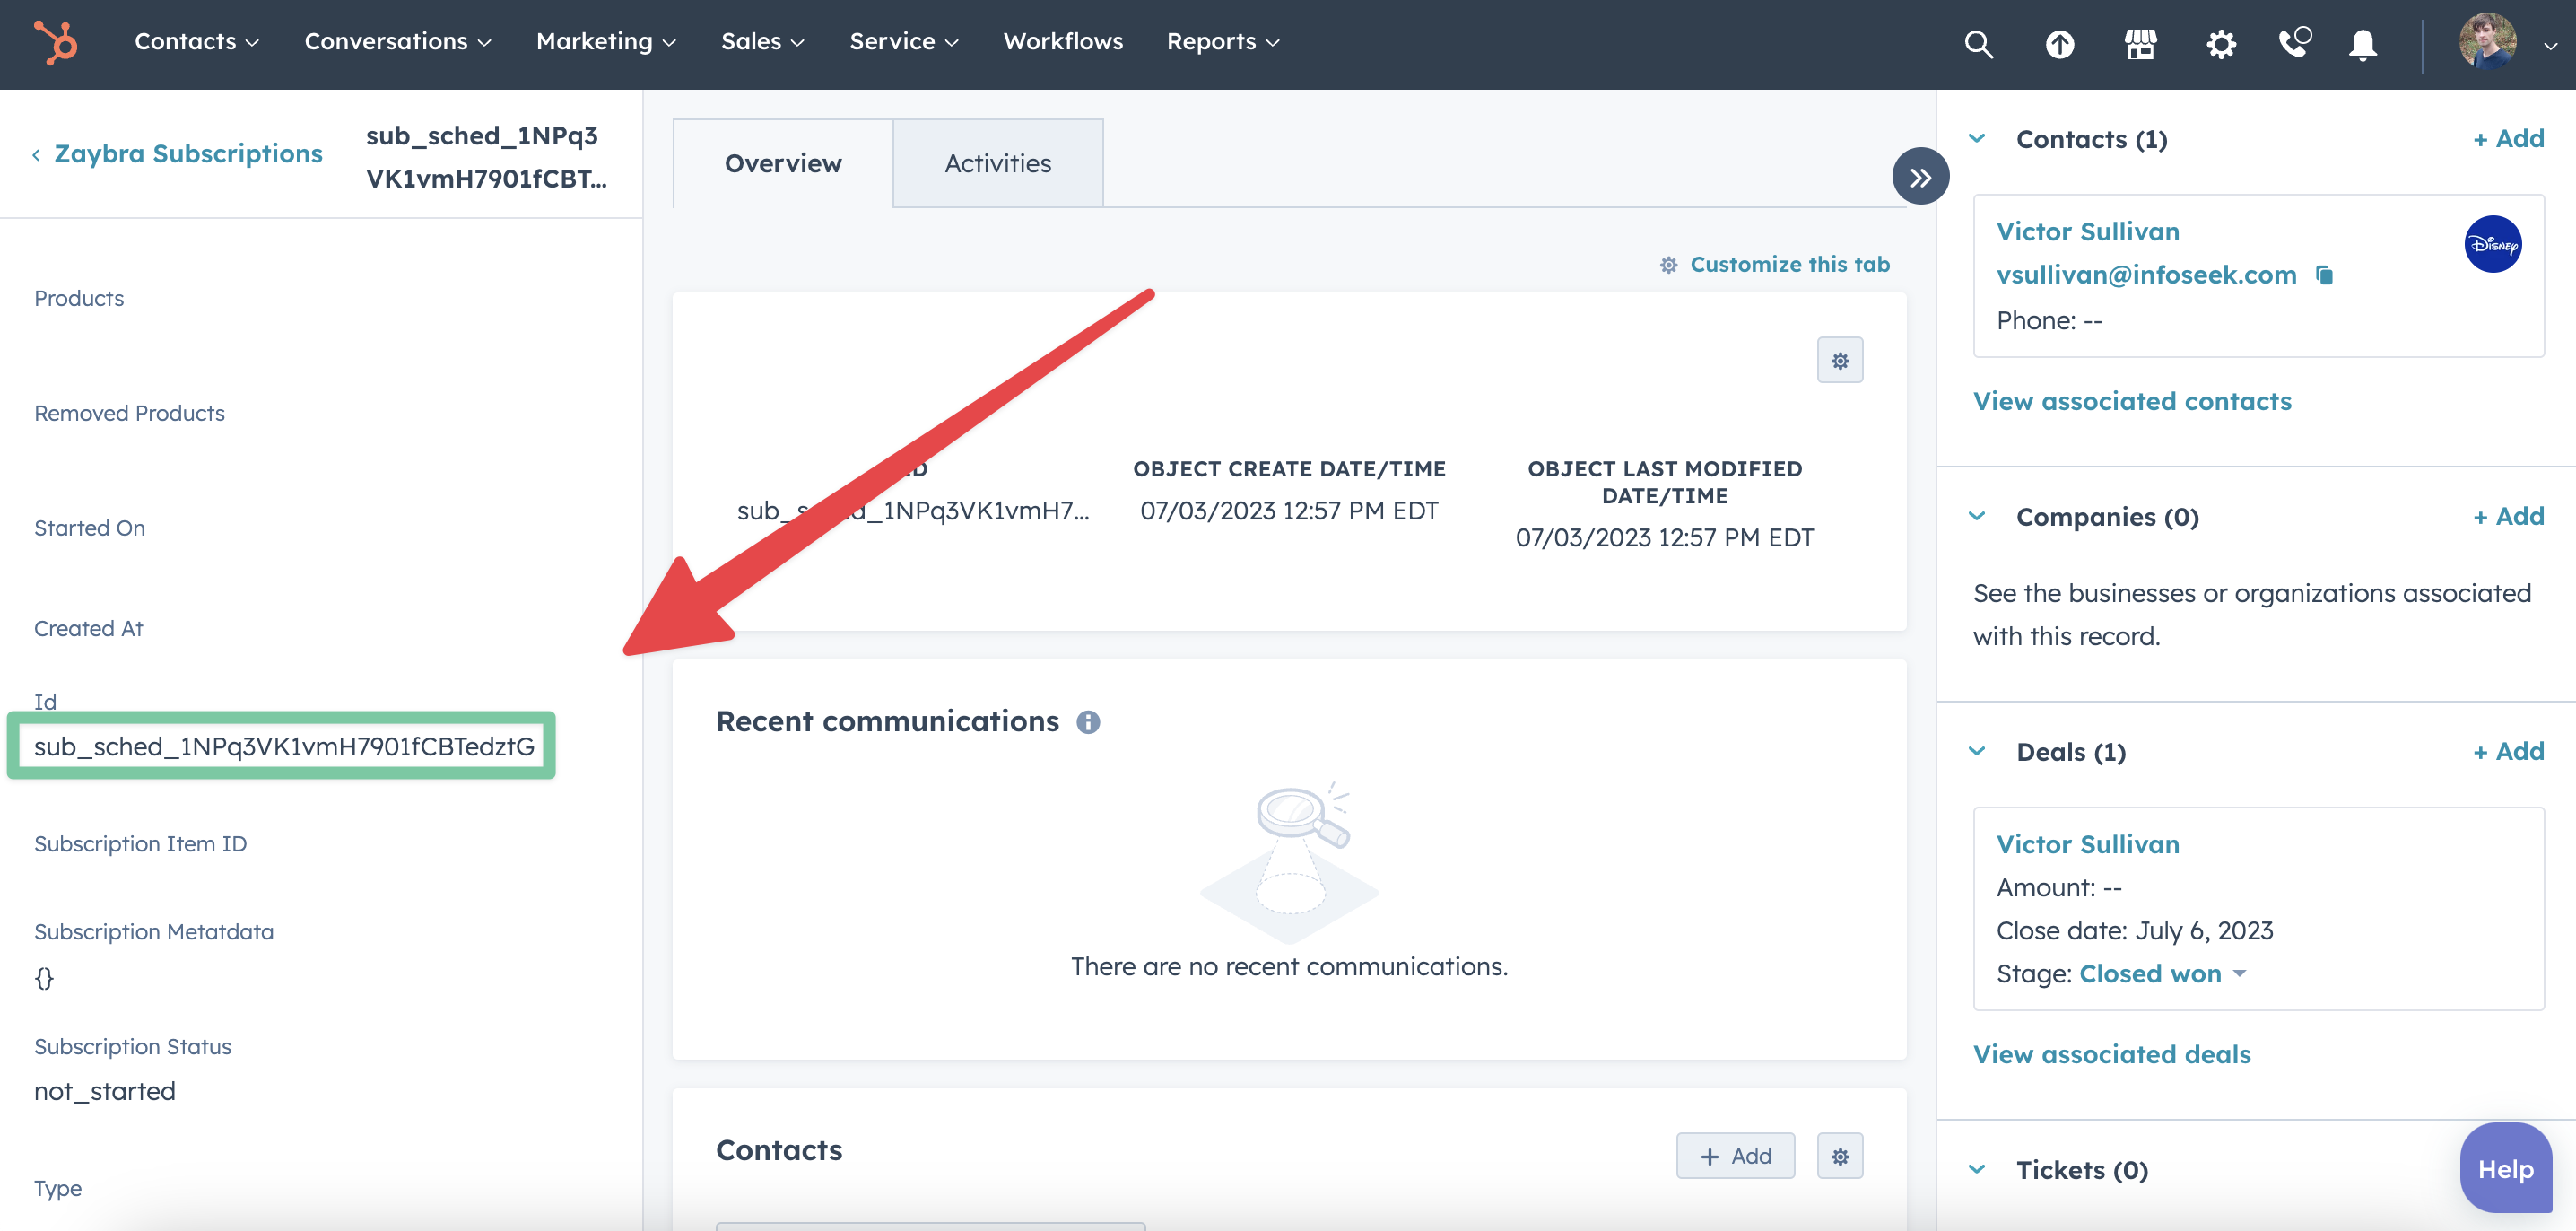This screenshot has height=1231, width=2576.
Task: Switch to the Activities tab
Action: [997, 162]
